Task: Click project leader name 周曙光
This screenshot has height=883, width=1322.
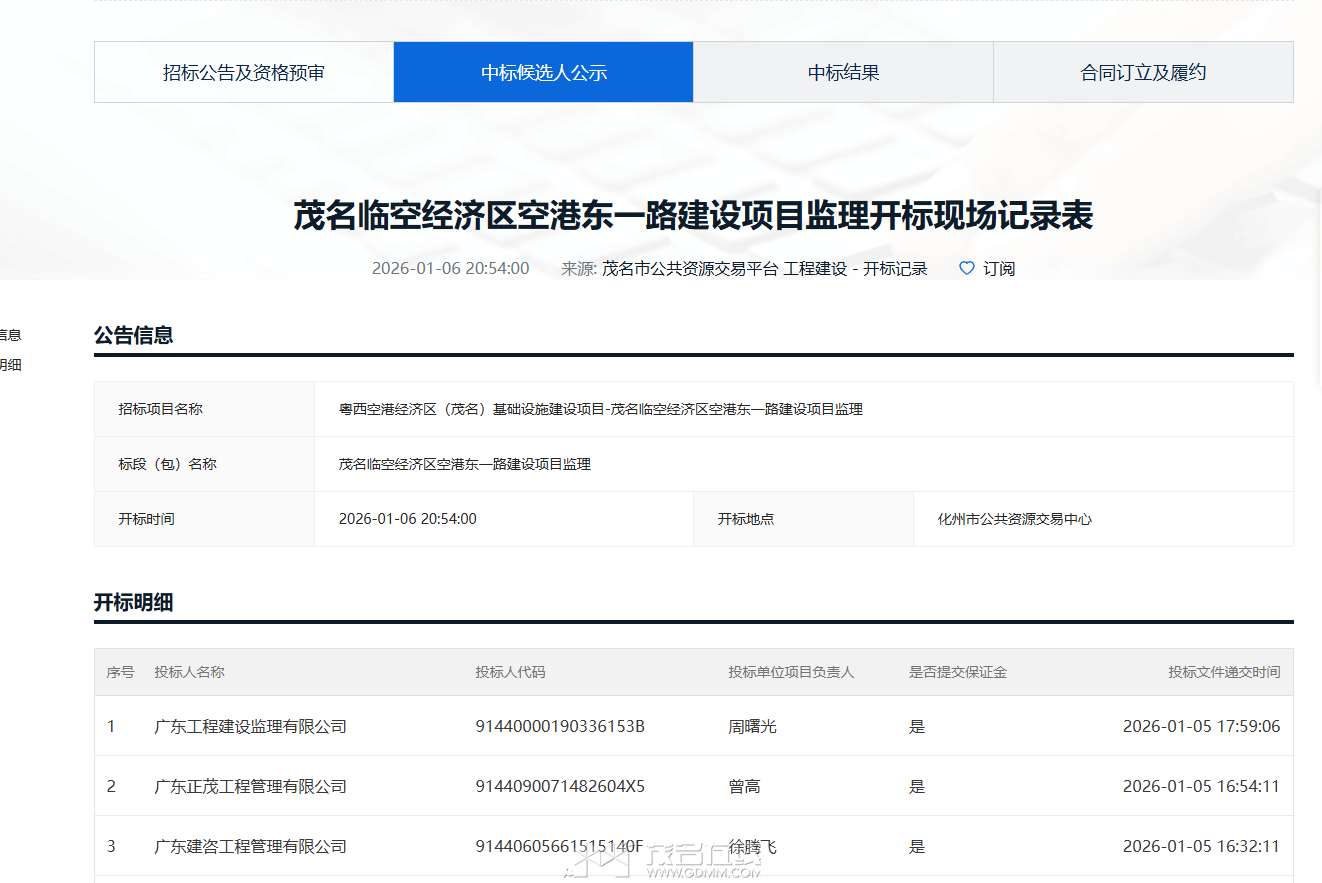Action: tap(752, 726)
